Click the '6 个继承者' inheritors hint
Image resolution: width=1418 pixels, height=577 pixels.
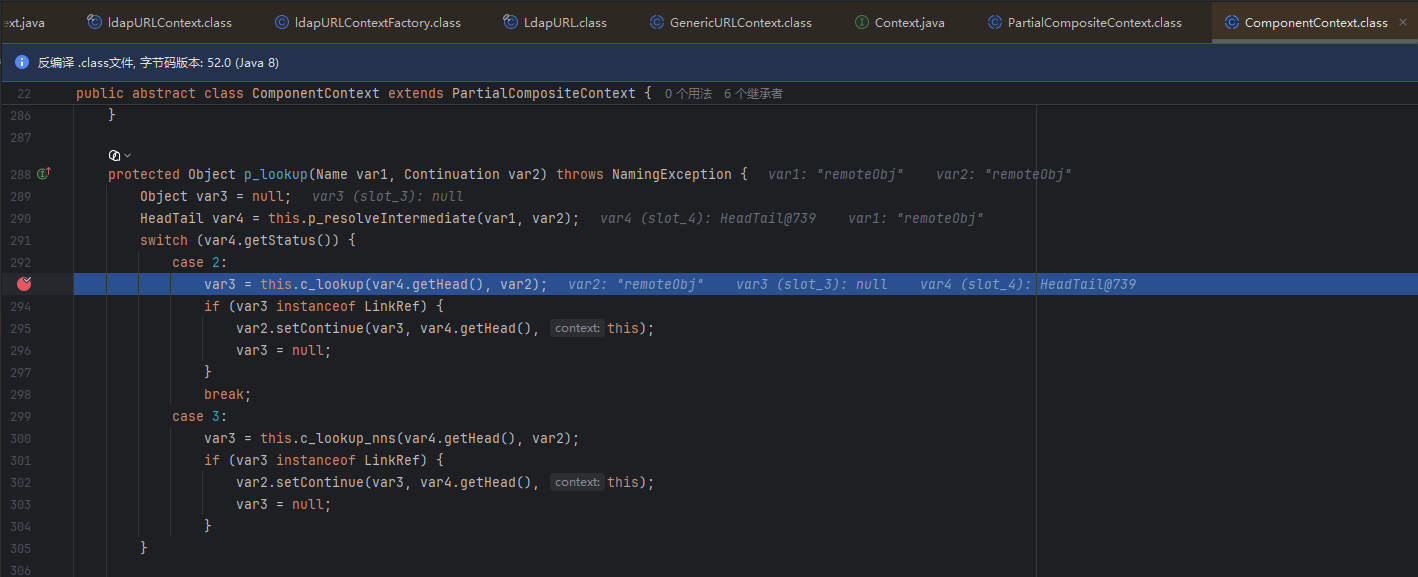click(x=753, y=94)
